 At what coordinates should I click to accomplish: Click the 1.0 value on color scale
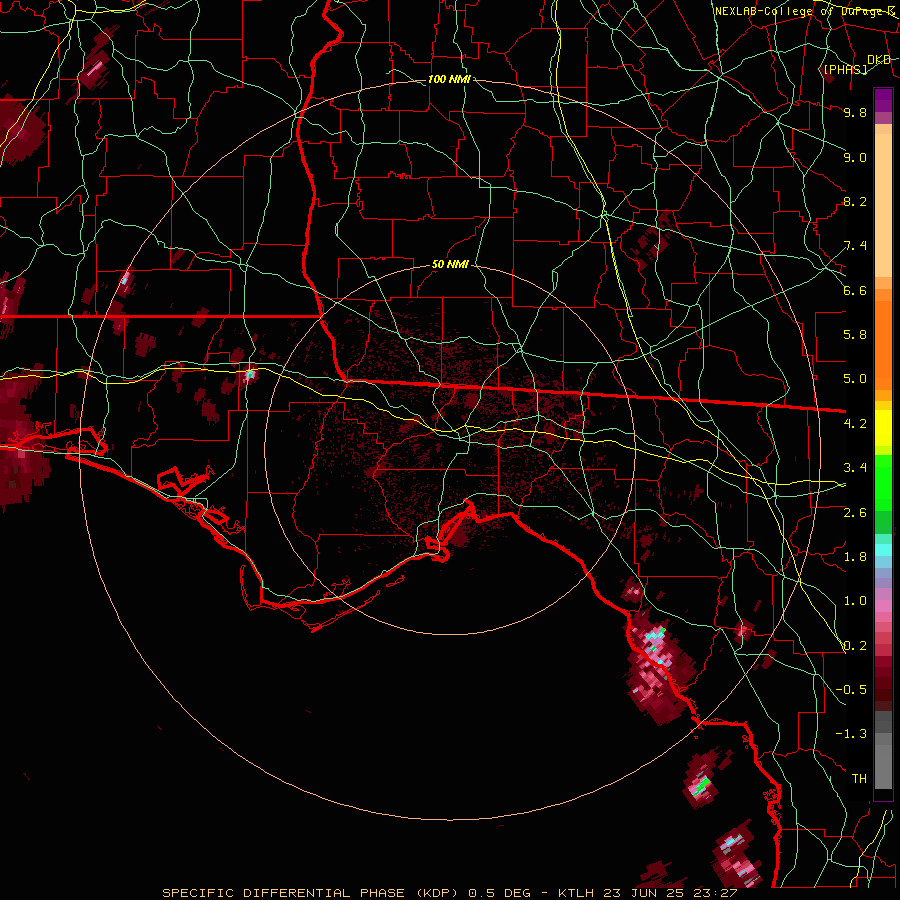[855, 601]
